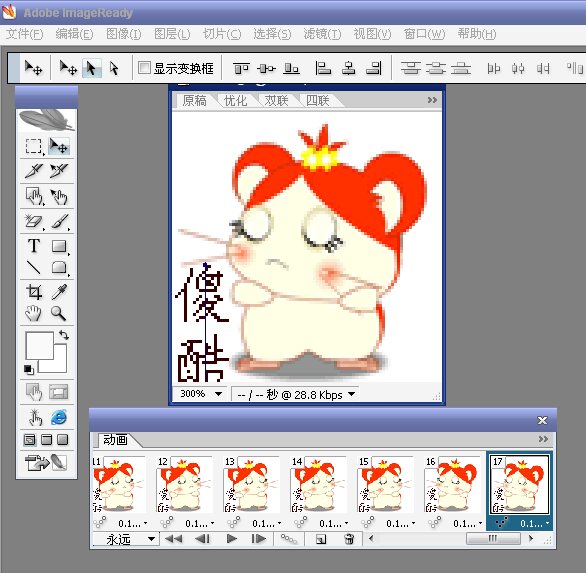Switch to the 四联 tab

(x=318, y=100)
